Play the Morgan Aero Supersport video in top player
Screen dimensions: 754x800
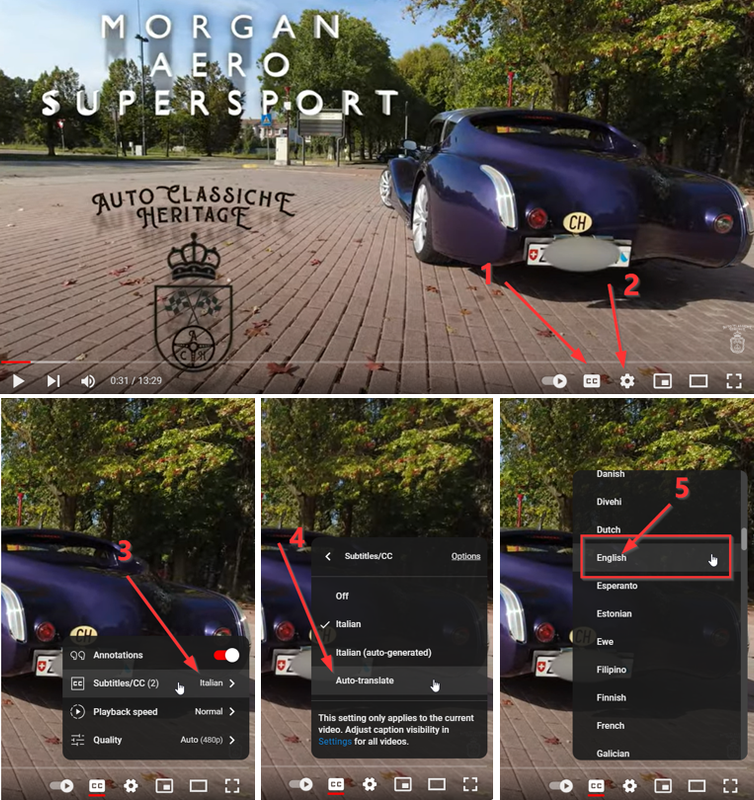[18, 381]
